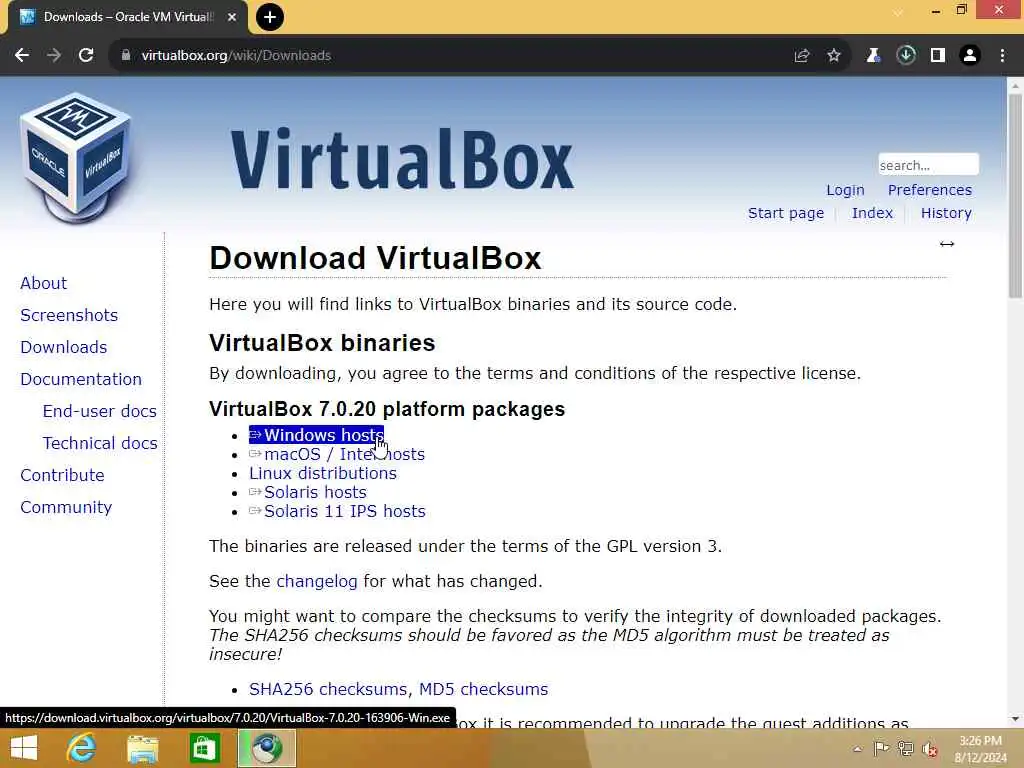Viewport: 1024px width, 768px height.
Task: Open the user profile avatar
Action: 970,56
